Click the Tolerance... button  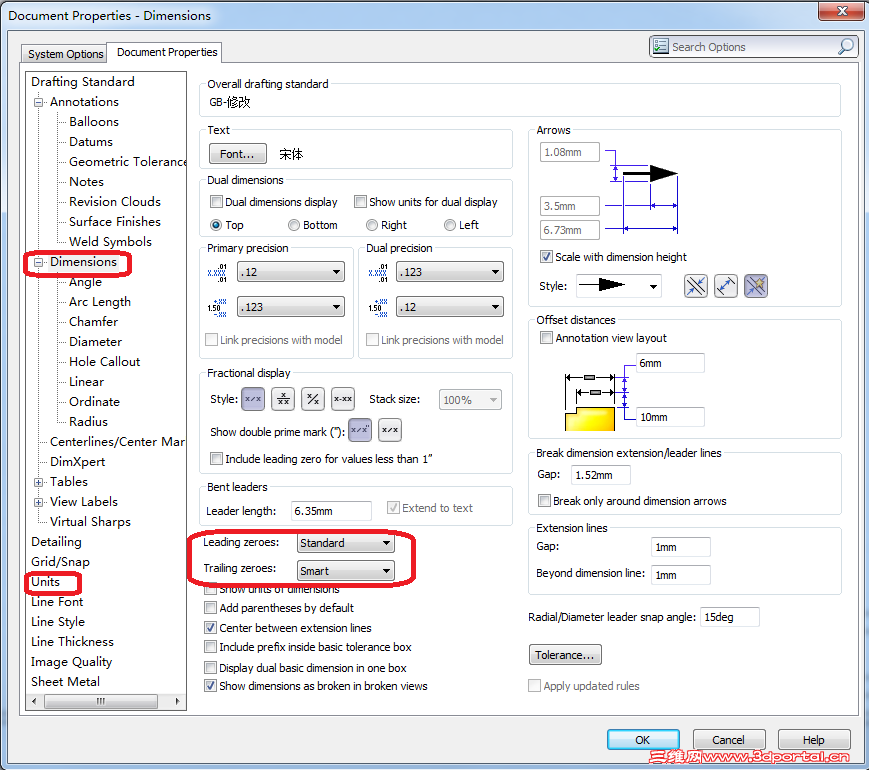pyautogui.click(x=565, y=655)
